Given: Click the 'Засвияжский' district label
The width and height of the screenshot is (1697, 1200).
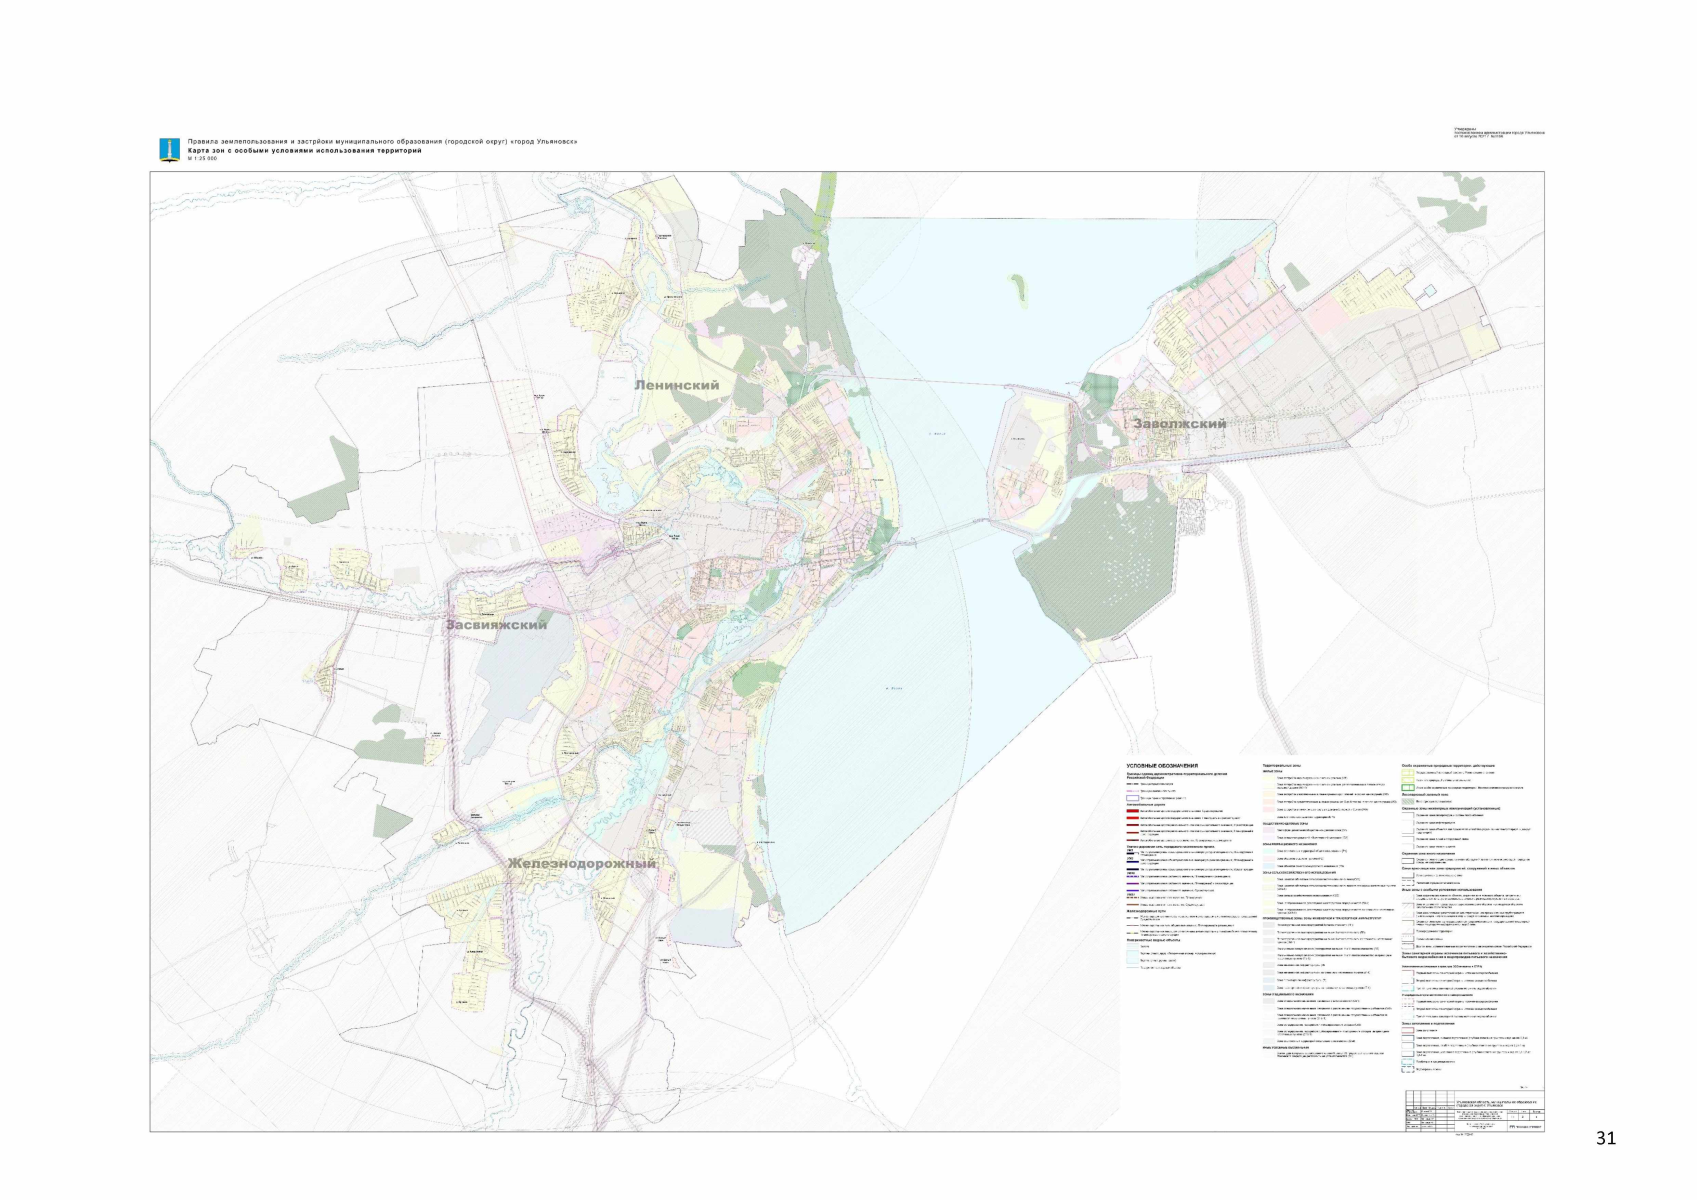Looking at the screenshot, I should (x=497, y=625).
